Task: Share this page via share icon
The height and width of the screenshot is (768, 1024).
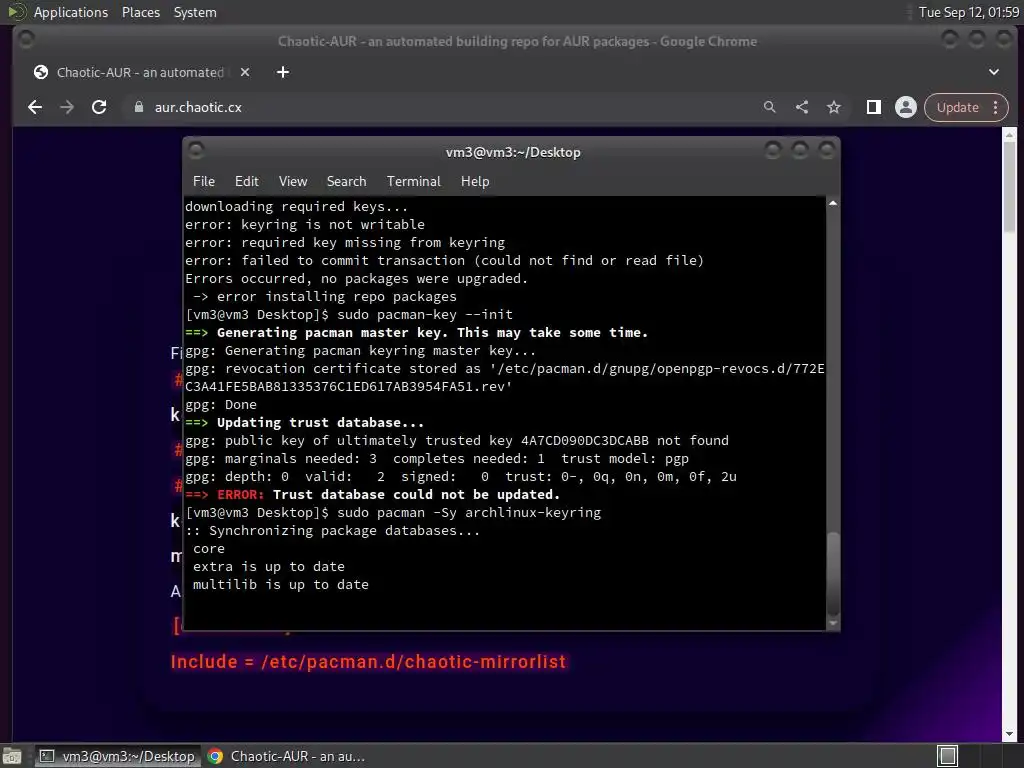Action: coord(802,107)
